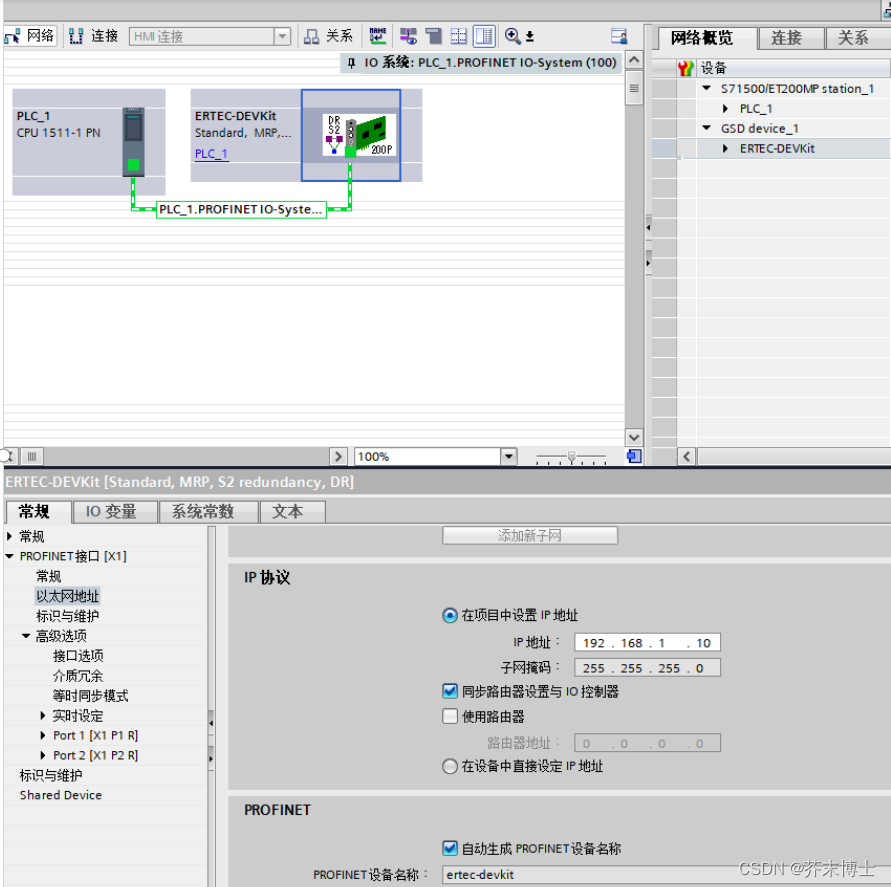Expand the ERTEC-DEVKit node in overview
891x887 pixels.
point(725,148)
